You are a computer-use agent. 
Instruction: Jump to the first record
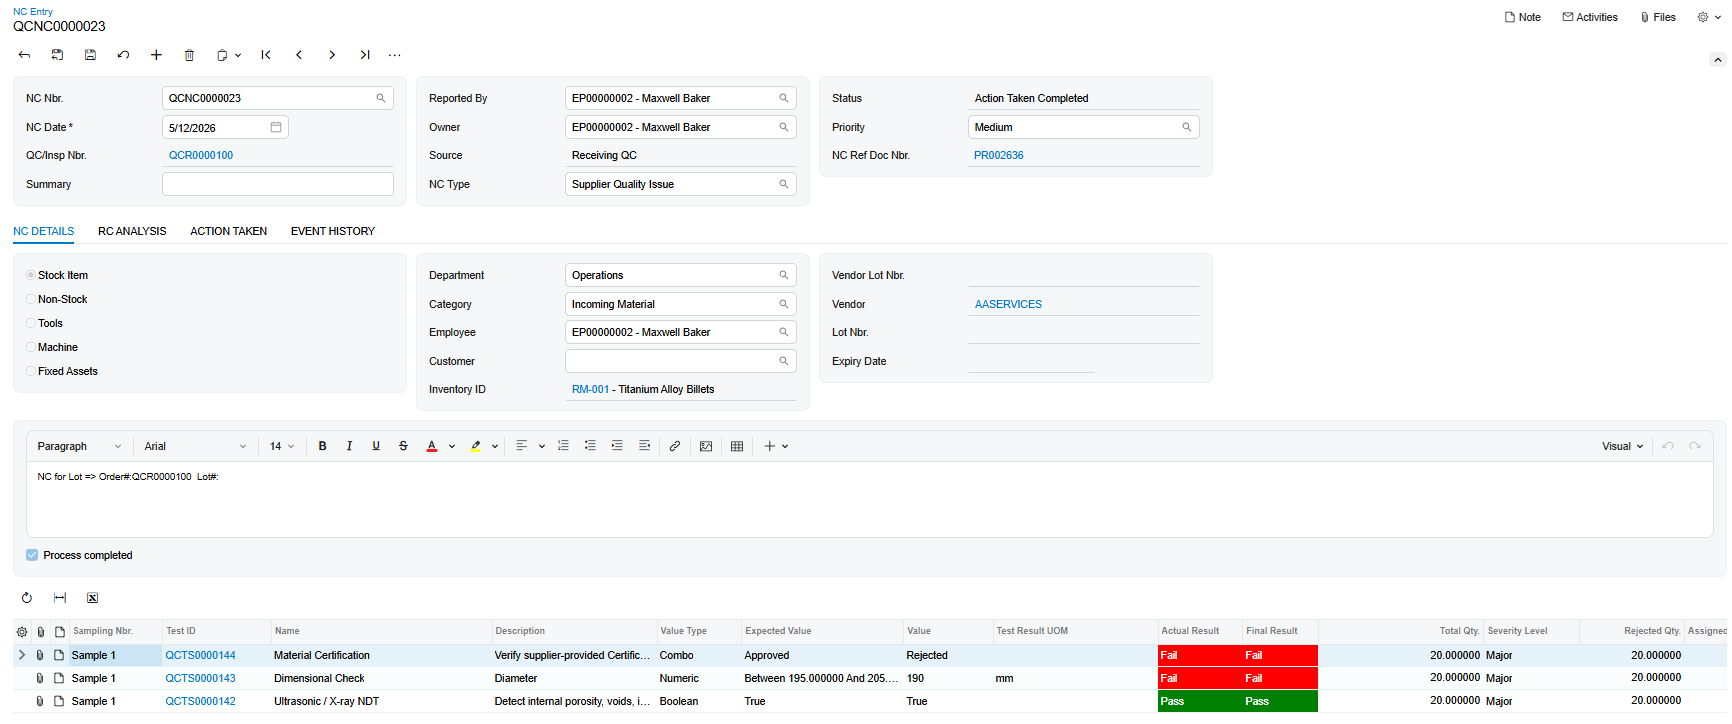pos(266,55)
